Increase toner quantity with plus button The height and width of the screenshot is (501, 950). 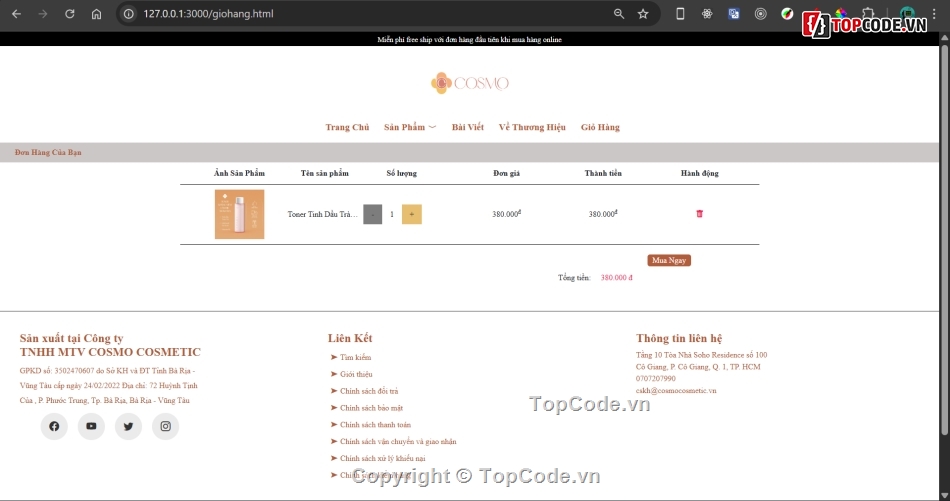[x=411, y=214]
